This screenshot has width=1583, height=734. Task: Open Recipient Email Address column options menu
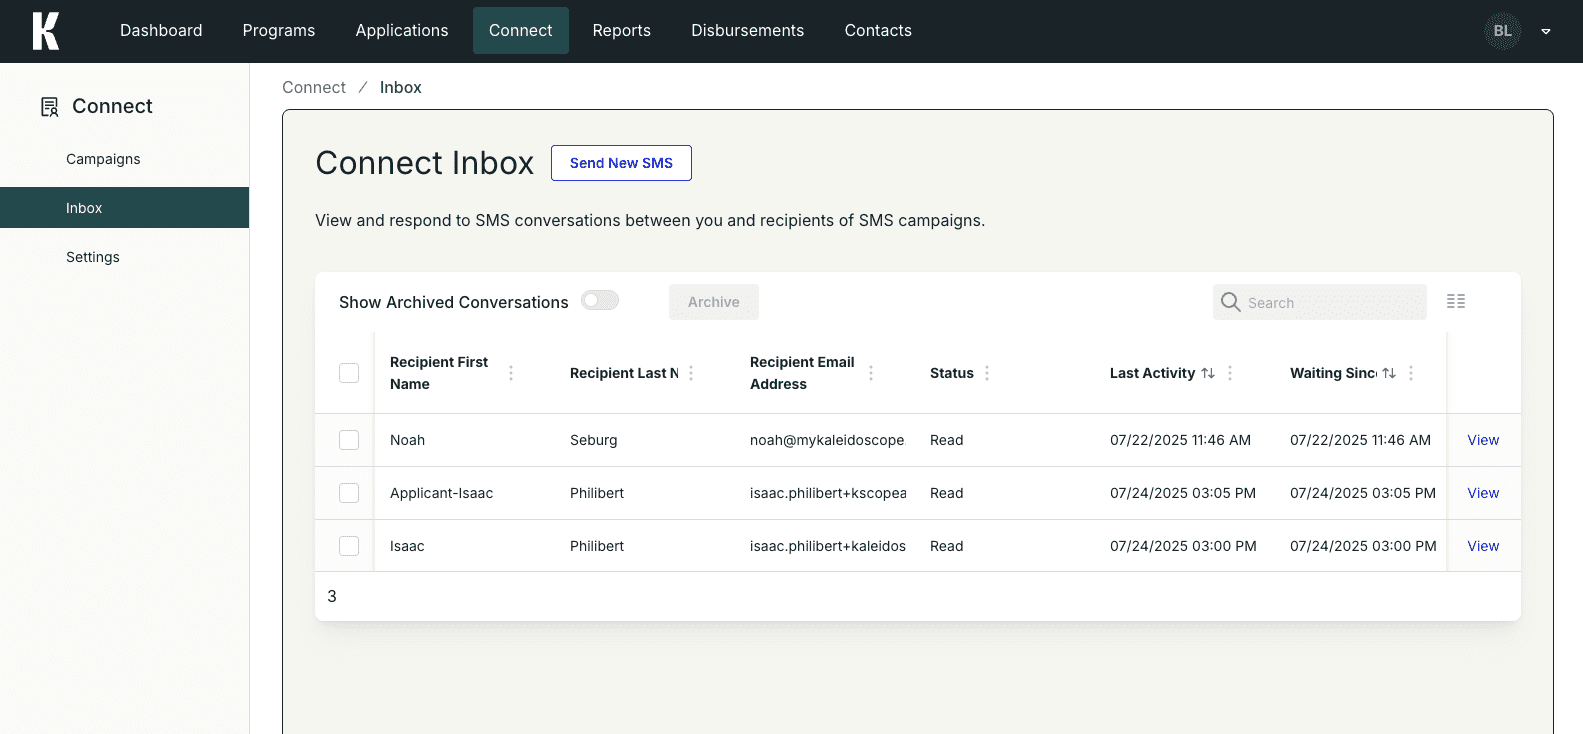click(871, 373)
